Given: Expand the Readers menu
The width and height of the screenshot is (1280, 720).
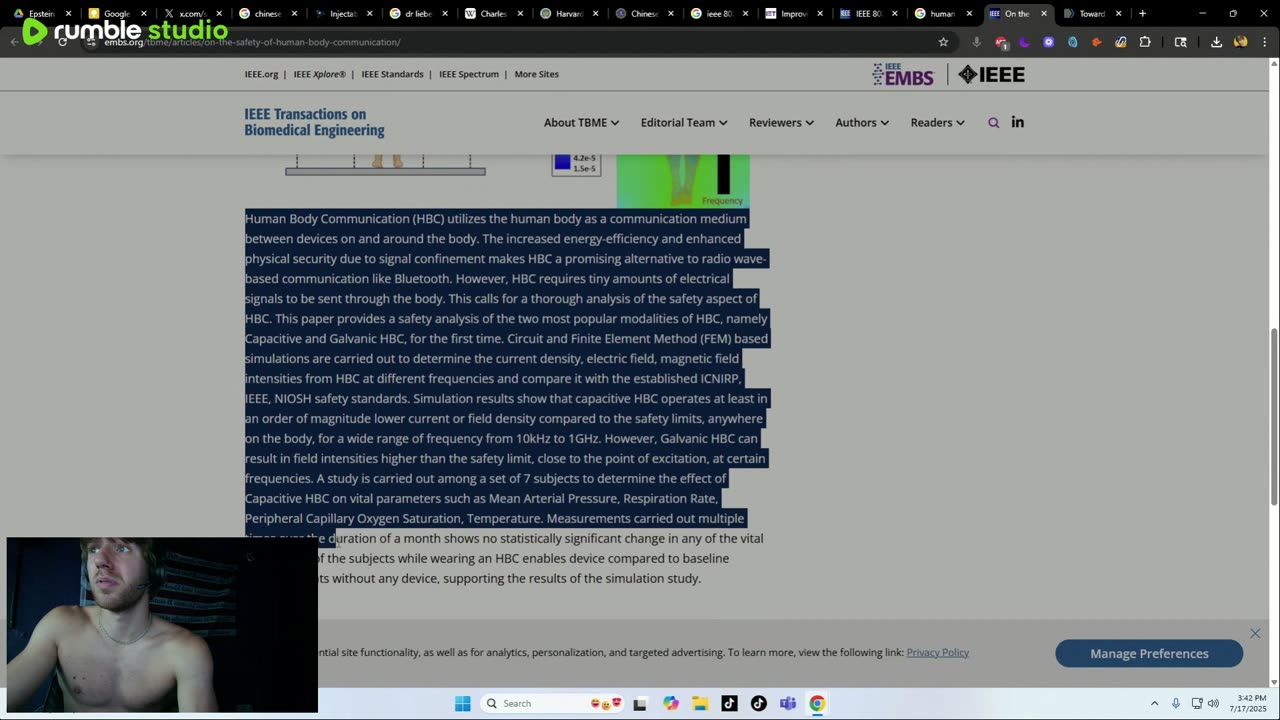Looking at the screenshot, I should tap(937, 122).
